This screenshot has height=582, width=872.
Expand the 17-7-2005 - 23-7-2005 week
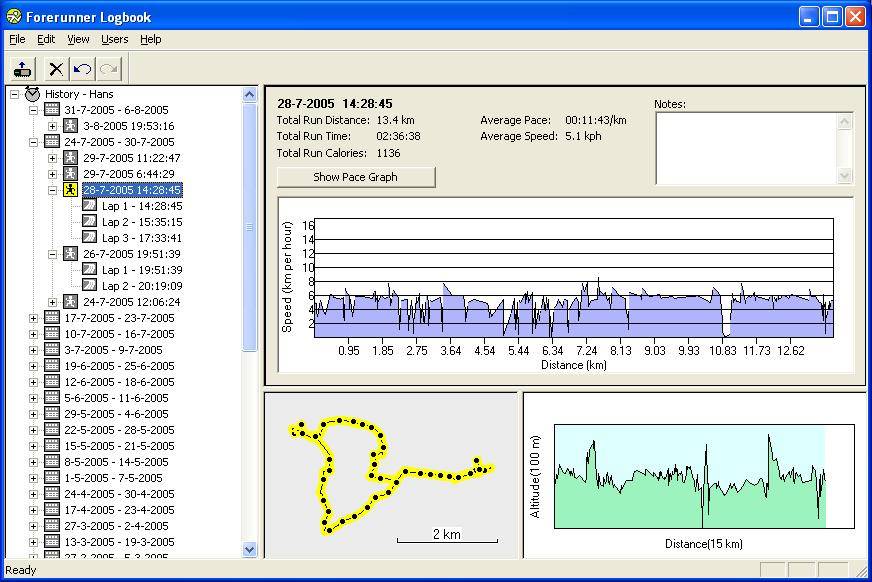click(x=33, y=319)
